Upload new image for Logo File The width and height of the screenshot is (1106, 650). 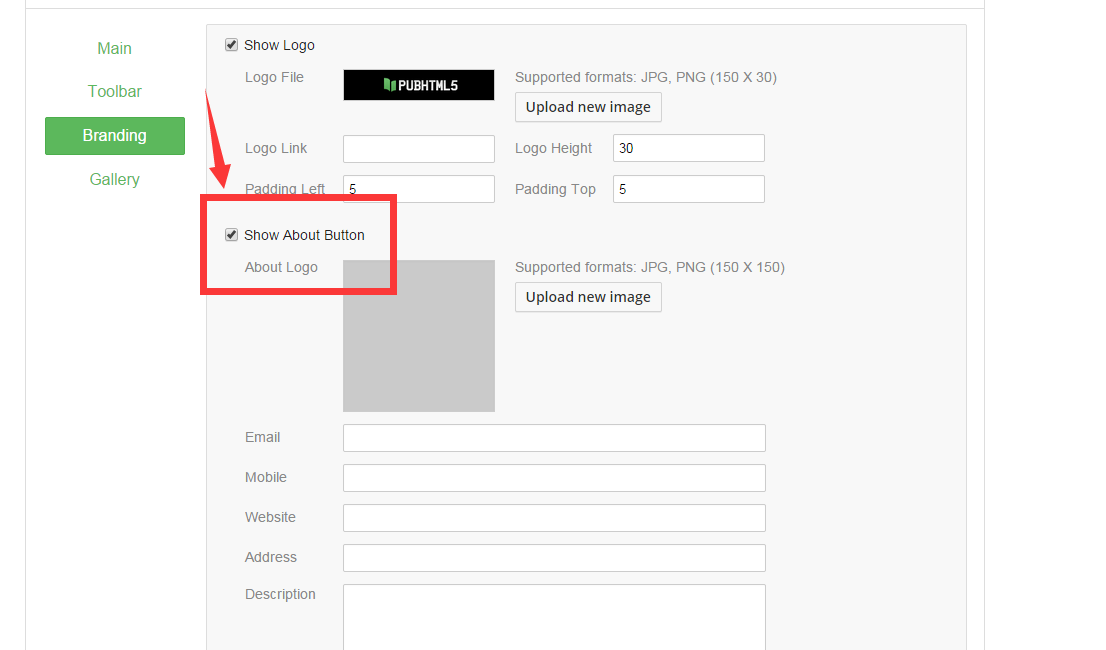(x=588, y=107)
